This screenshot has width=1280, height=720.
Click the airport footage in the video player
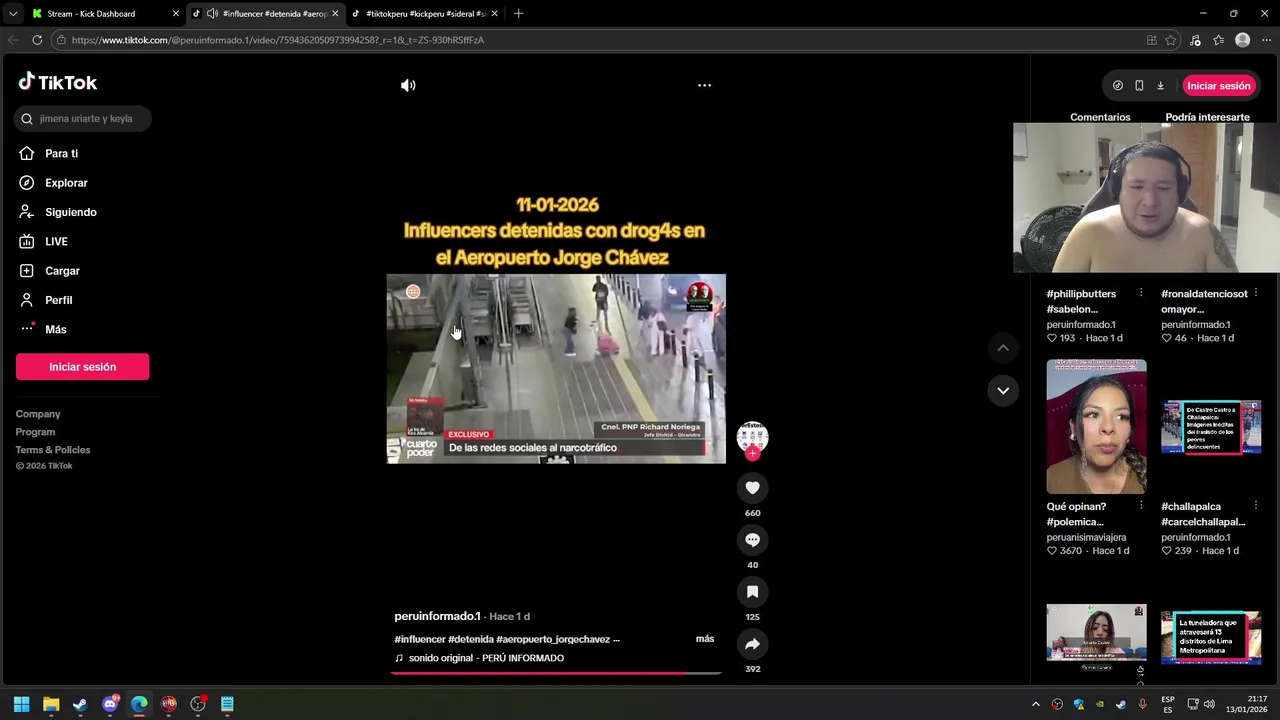coord(556,368)
